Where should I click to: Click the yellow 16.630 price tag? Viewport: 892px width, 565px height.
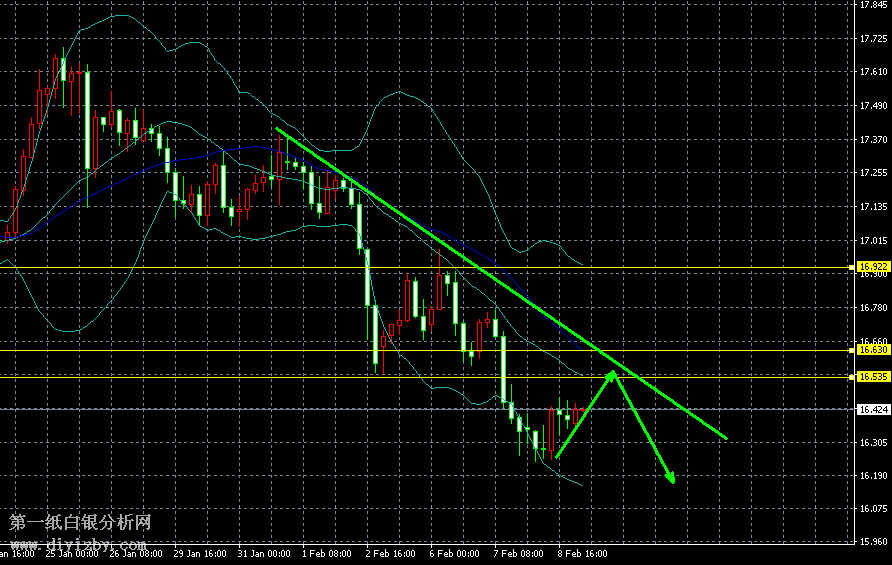(x=873, y=350)
